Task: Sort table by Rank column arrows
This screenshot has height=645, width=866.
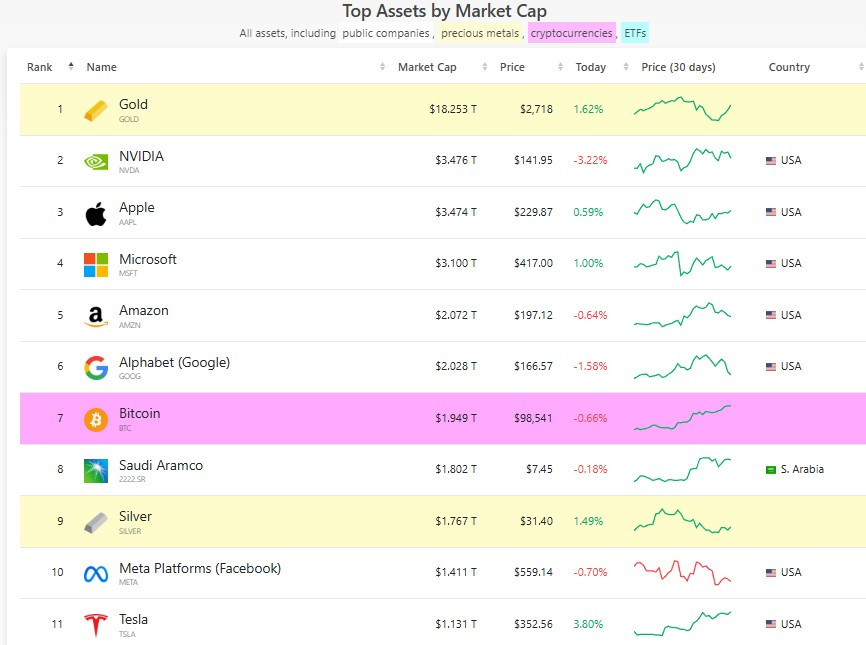Action: coord(70,67)
